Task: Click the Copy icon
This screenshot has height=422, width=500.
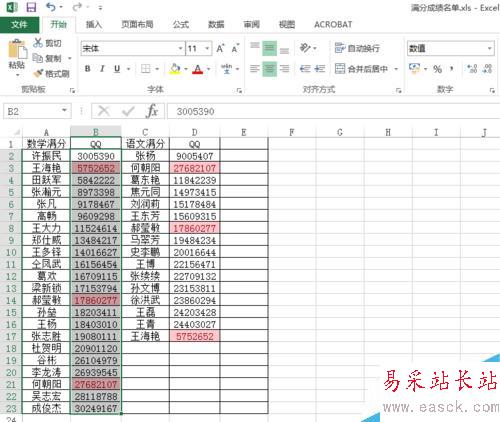Action: click(38, 58)
